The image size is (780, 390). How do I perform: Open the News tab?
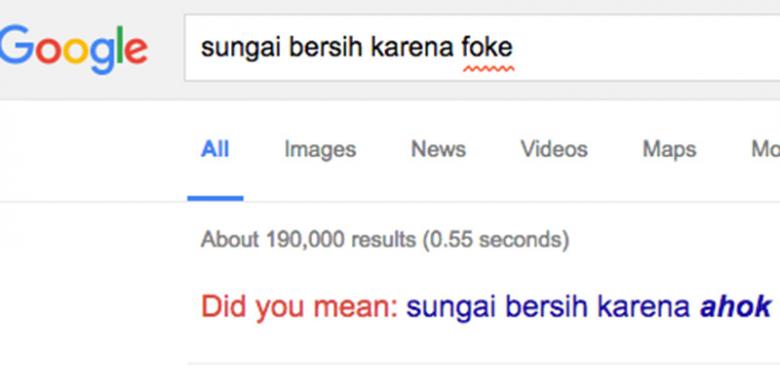click(438, 149)
